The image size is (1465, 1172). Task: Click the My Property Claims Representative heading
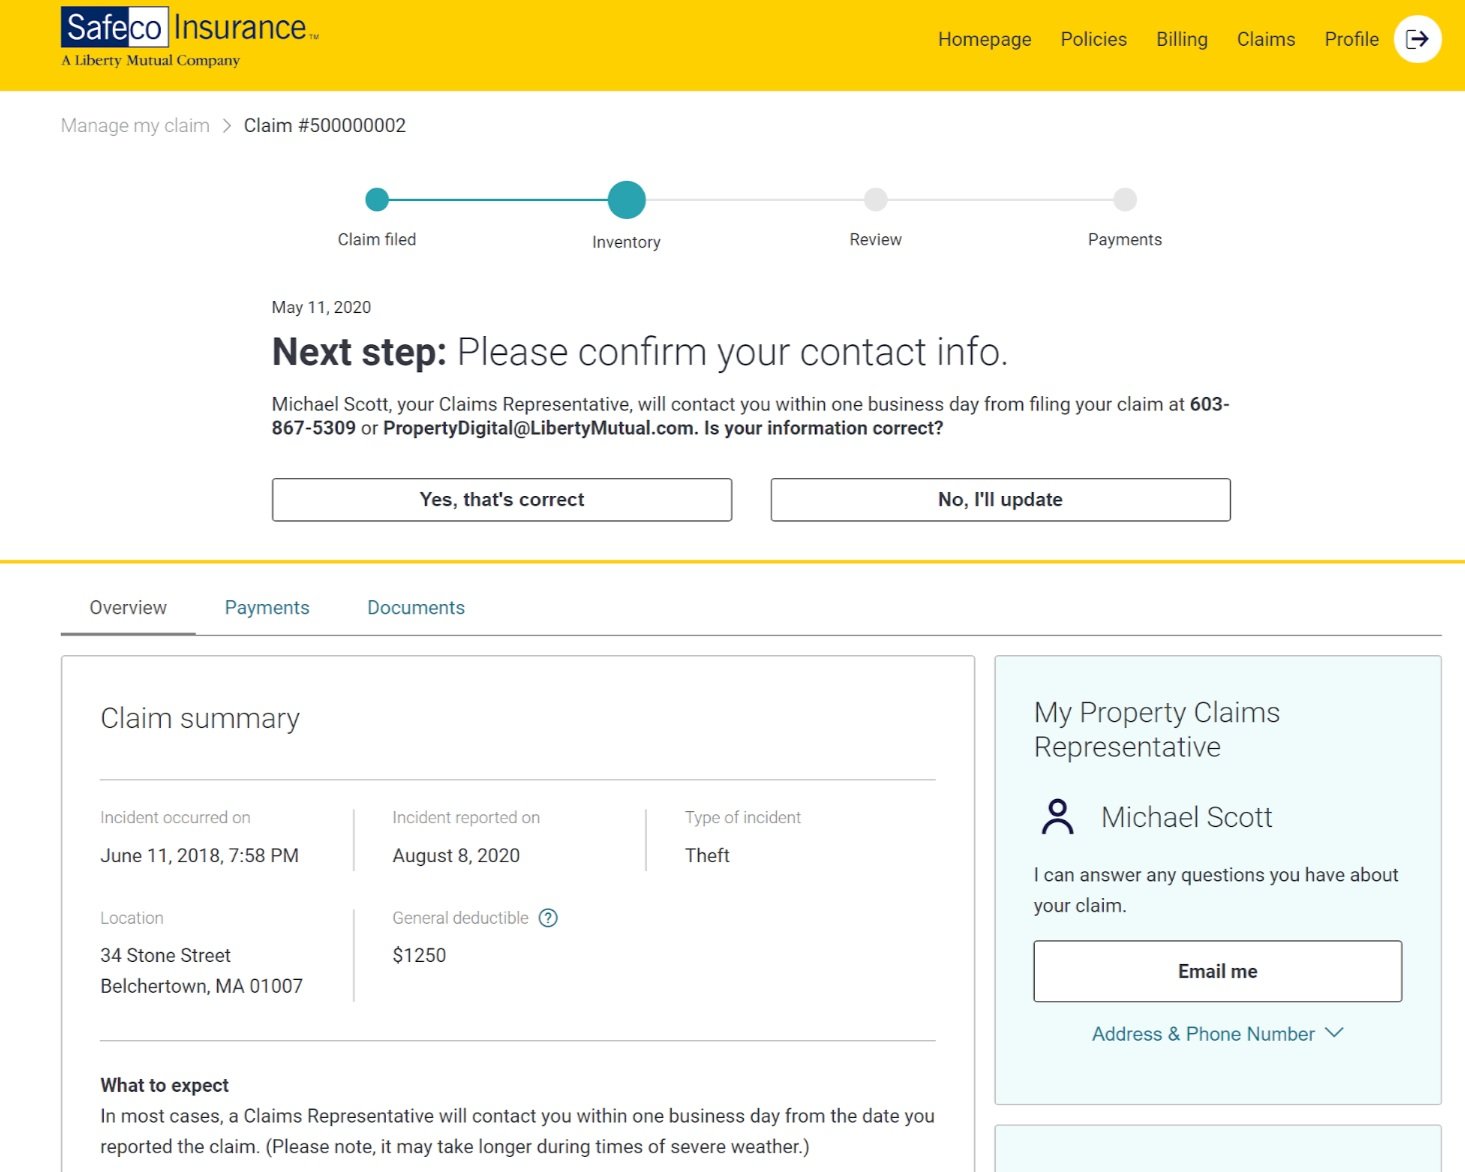point(1157,729)
